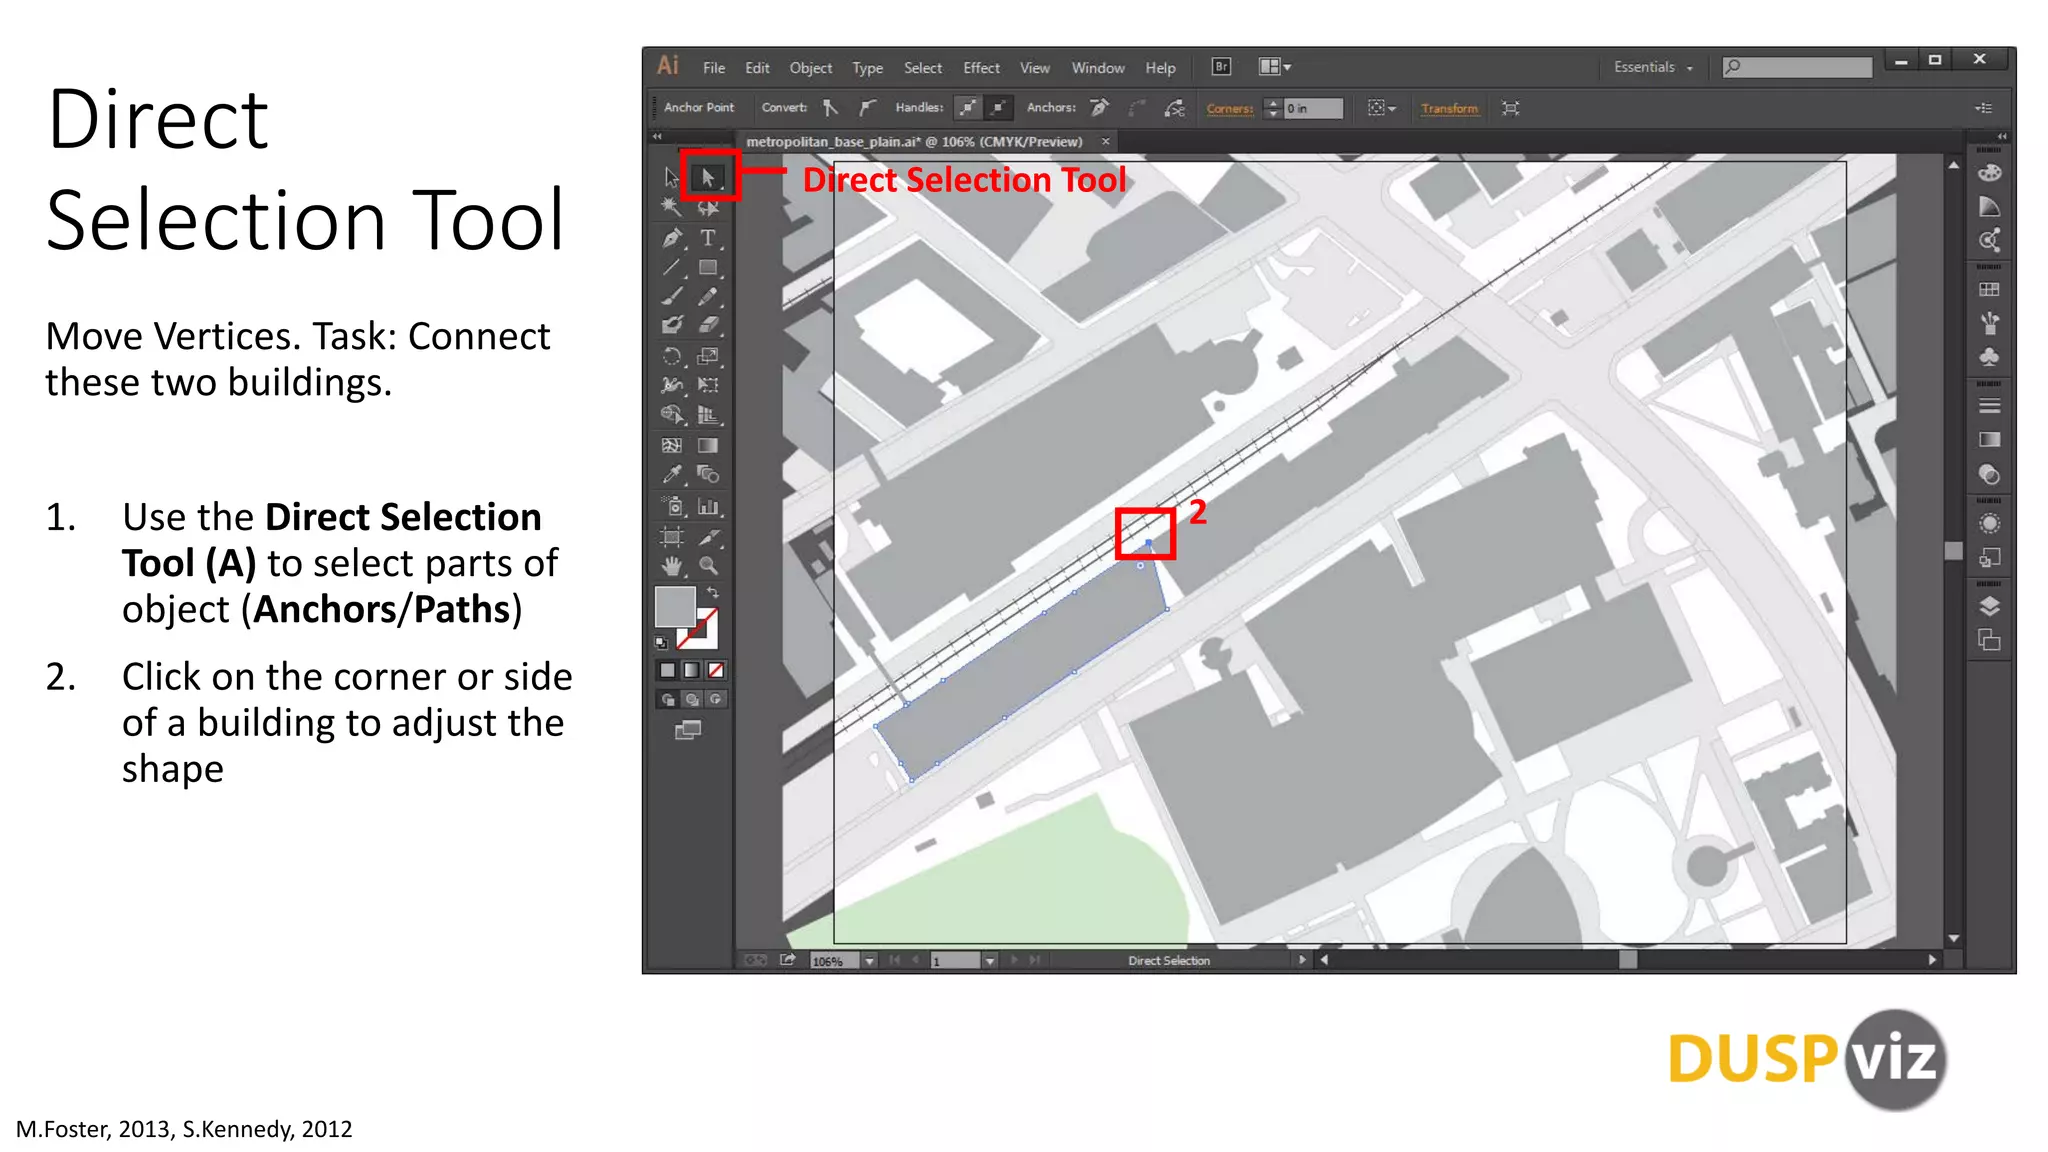Click the orange Corners link
This screenshot has height=1152, width=2048.
[1229, 109]
